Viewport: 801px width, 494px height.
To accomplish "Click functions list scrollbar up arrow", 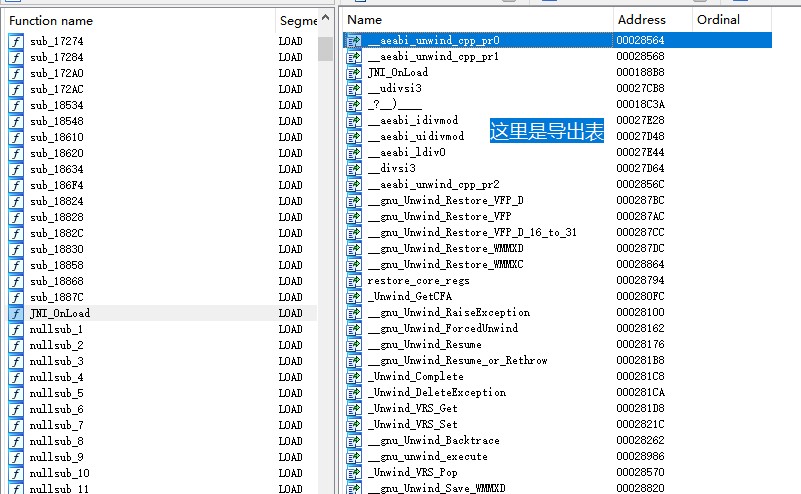I will point(325,18).
